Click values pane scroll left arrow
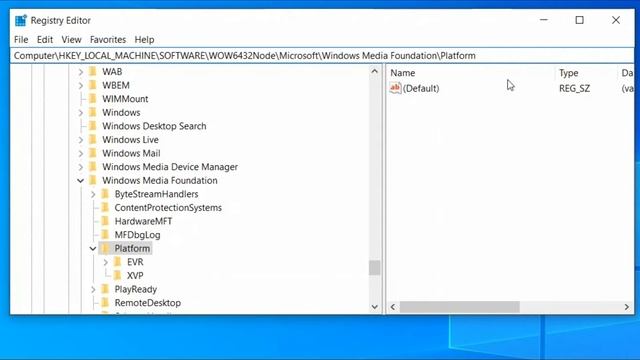Image resolution: width=640 pixels, height=360 pixels. pyautogui.click(x=393, y=307)
